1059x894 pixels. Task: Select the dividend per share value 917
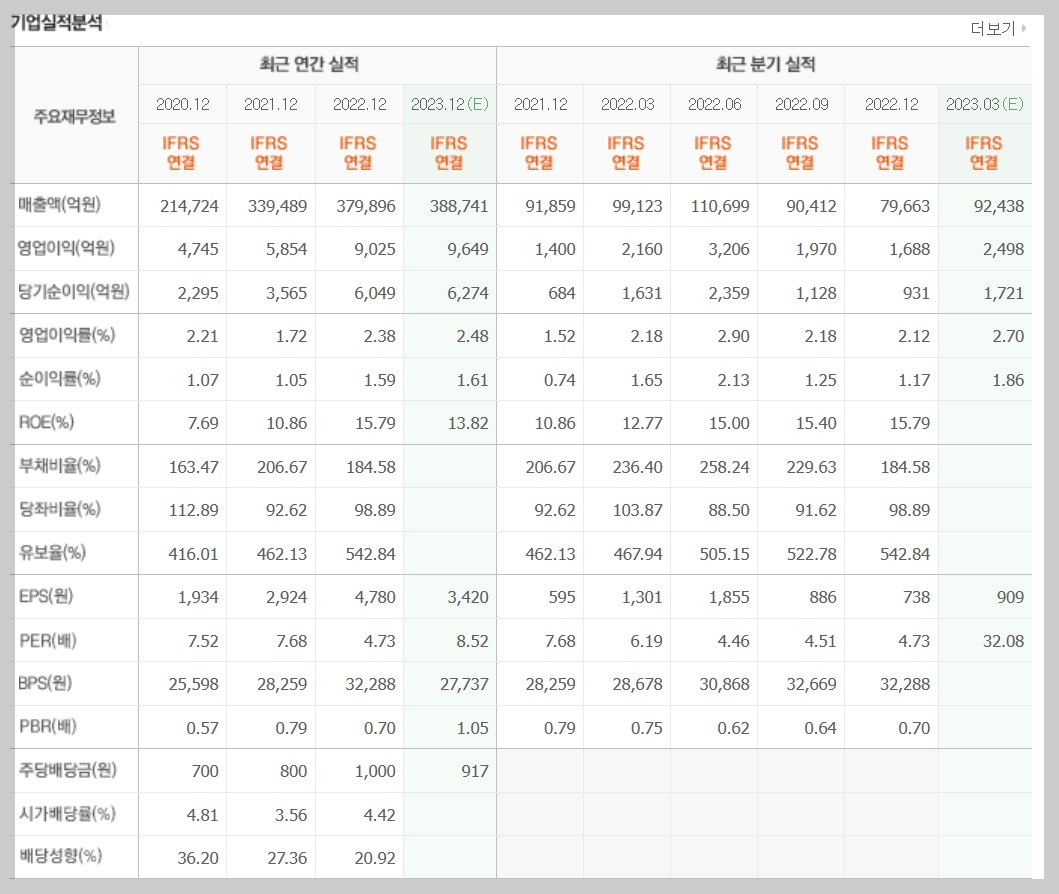pyautogui.click(x=475, y=772)
